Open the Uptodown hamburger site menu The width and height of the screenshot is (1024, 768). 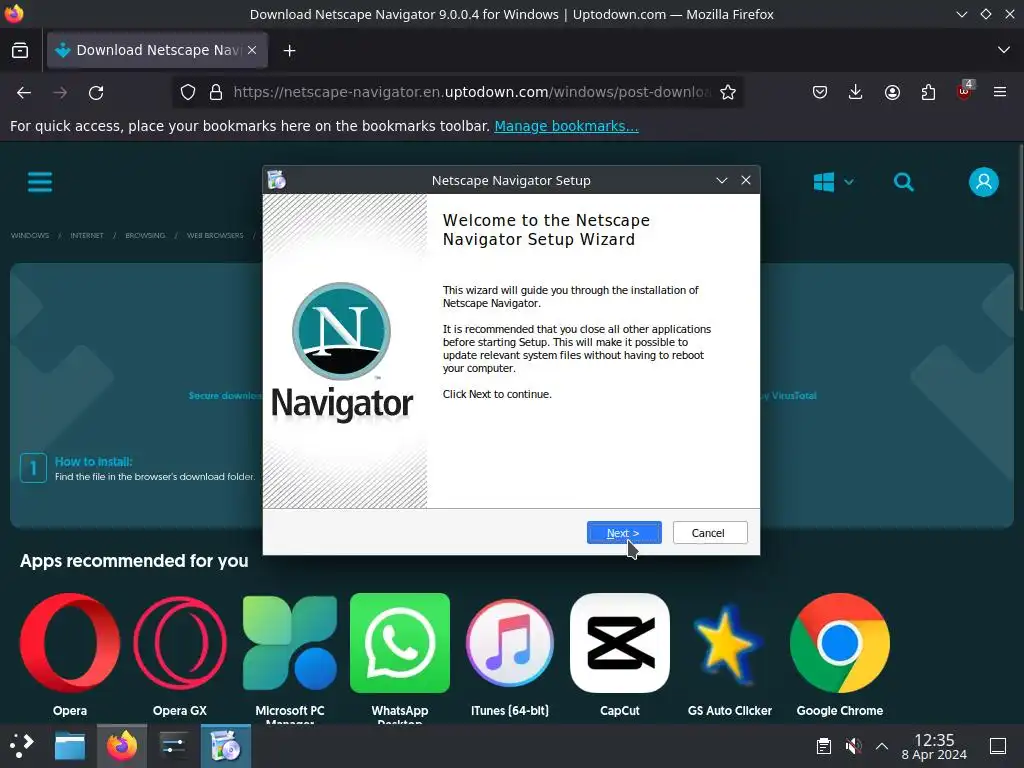point(40,182)
